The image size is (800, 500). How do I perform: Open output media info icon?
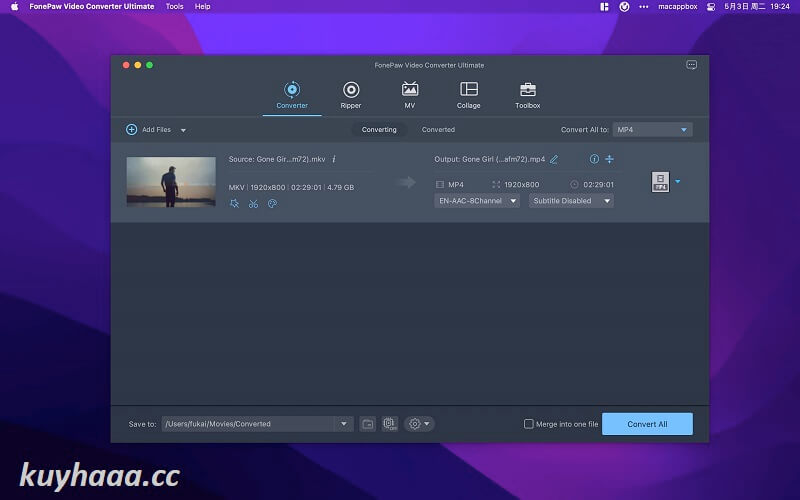(594, 159)
